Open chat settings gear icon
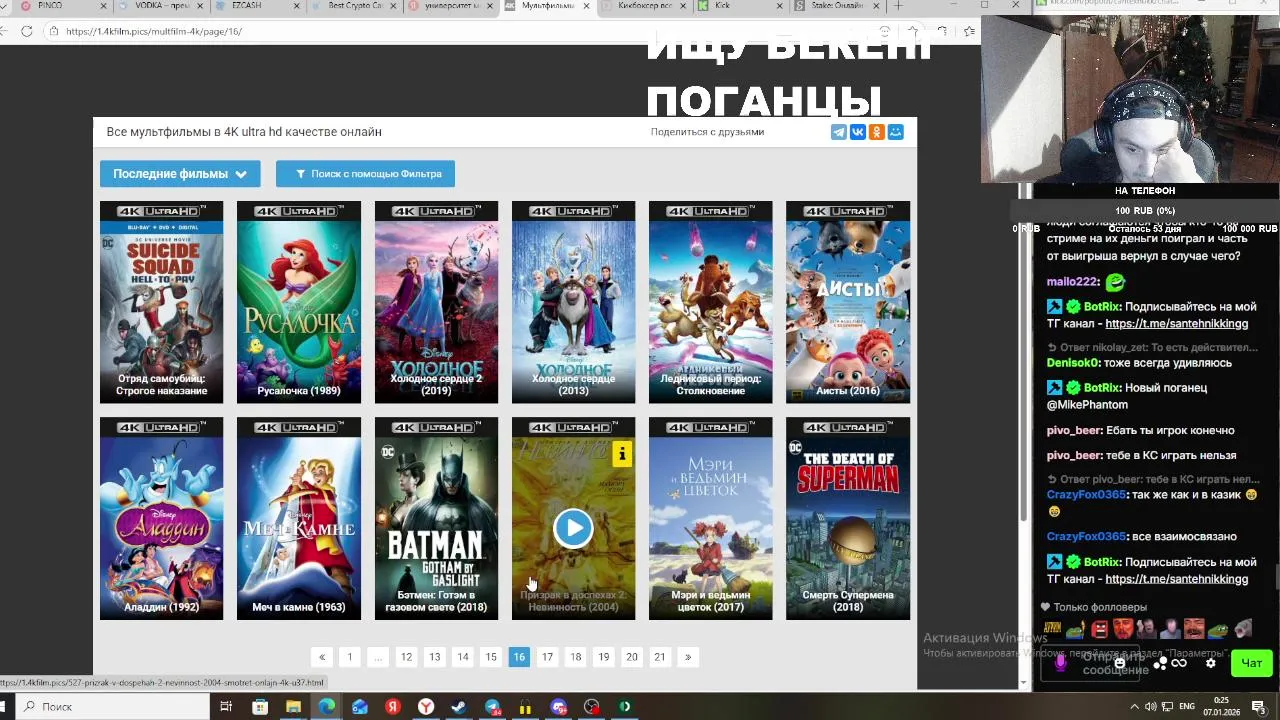This screenshot has height=720, width=1280. pos(1210,663)
